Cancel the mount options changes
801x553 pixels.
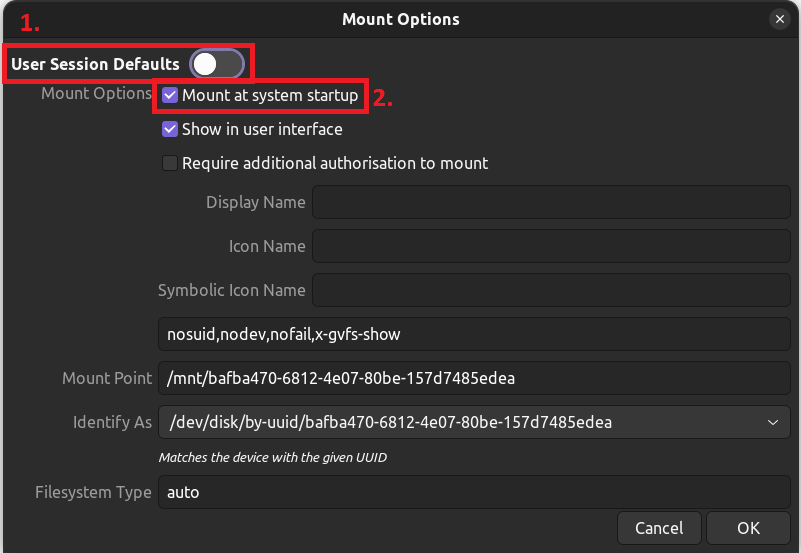tap(659, 528)
